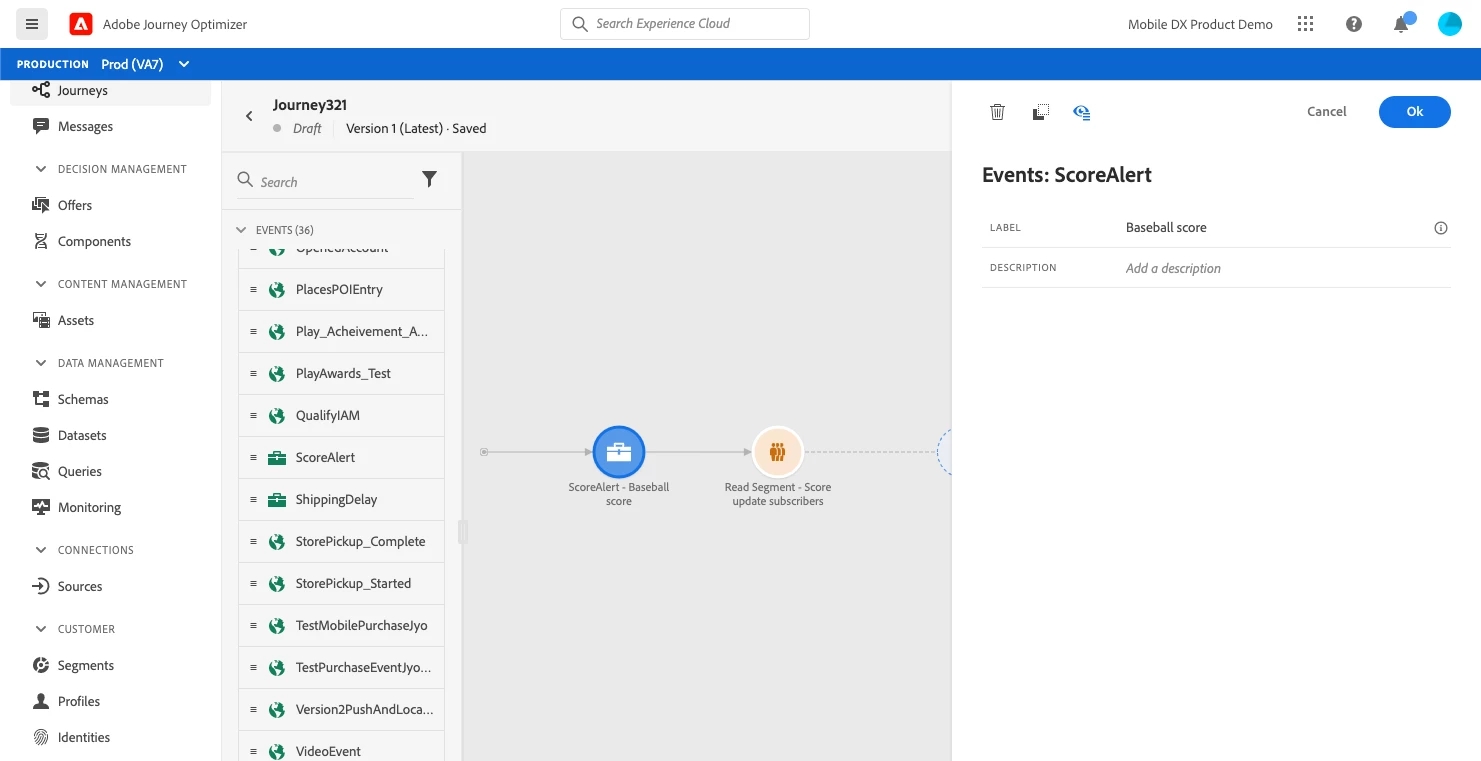1481x761 pixels.
Task: Click Mobile DX Product Demo organization
Action: coord(1200,24)
